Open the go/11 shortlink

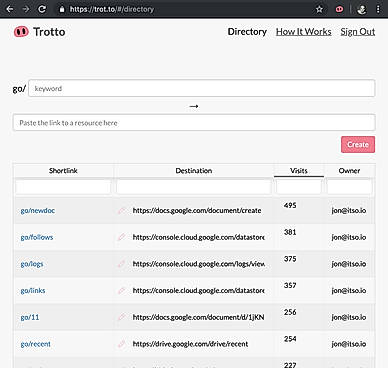30,317
